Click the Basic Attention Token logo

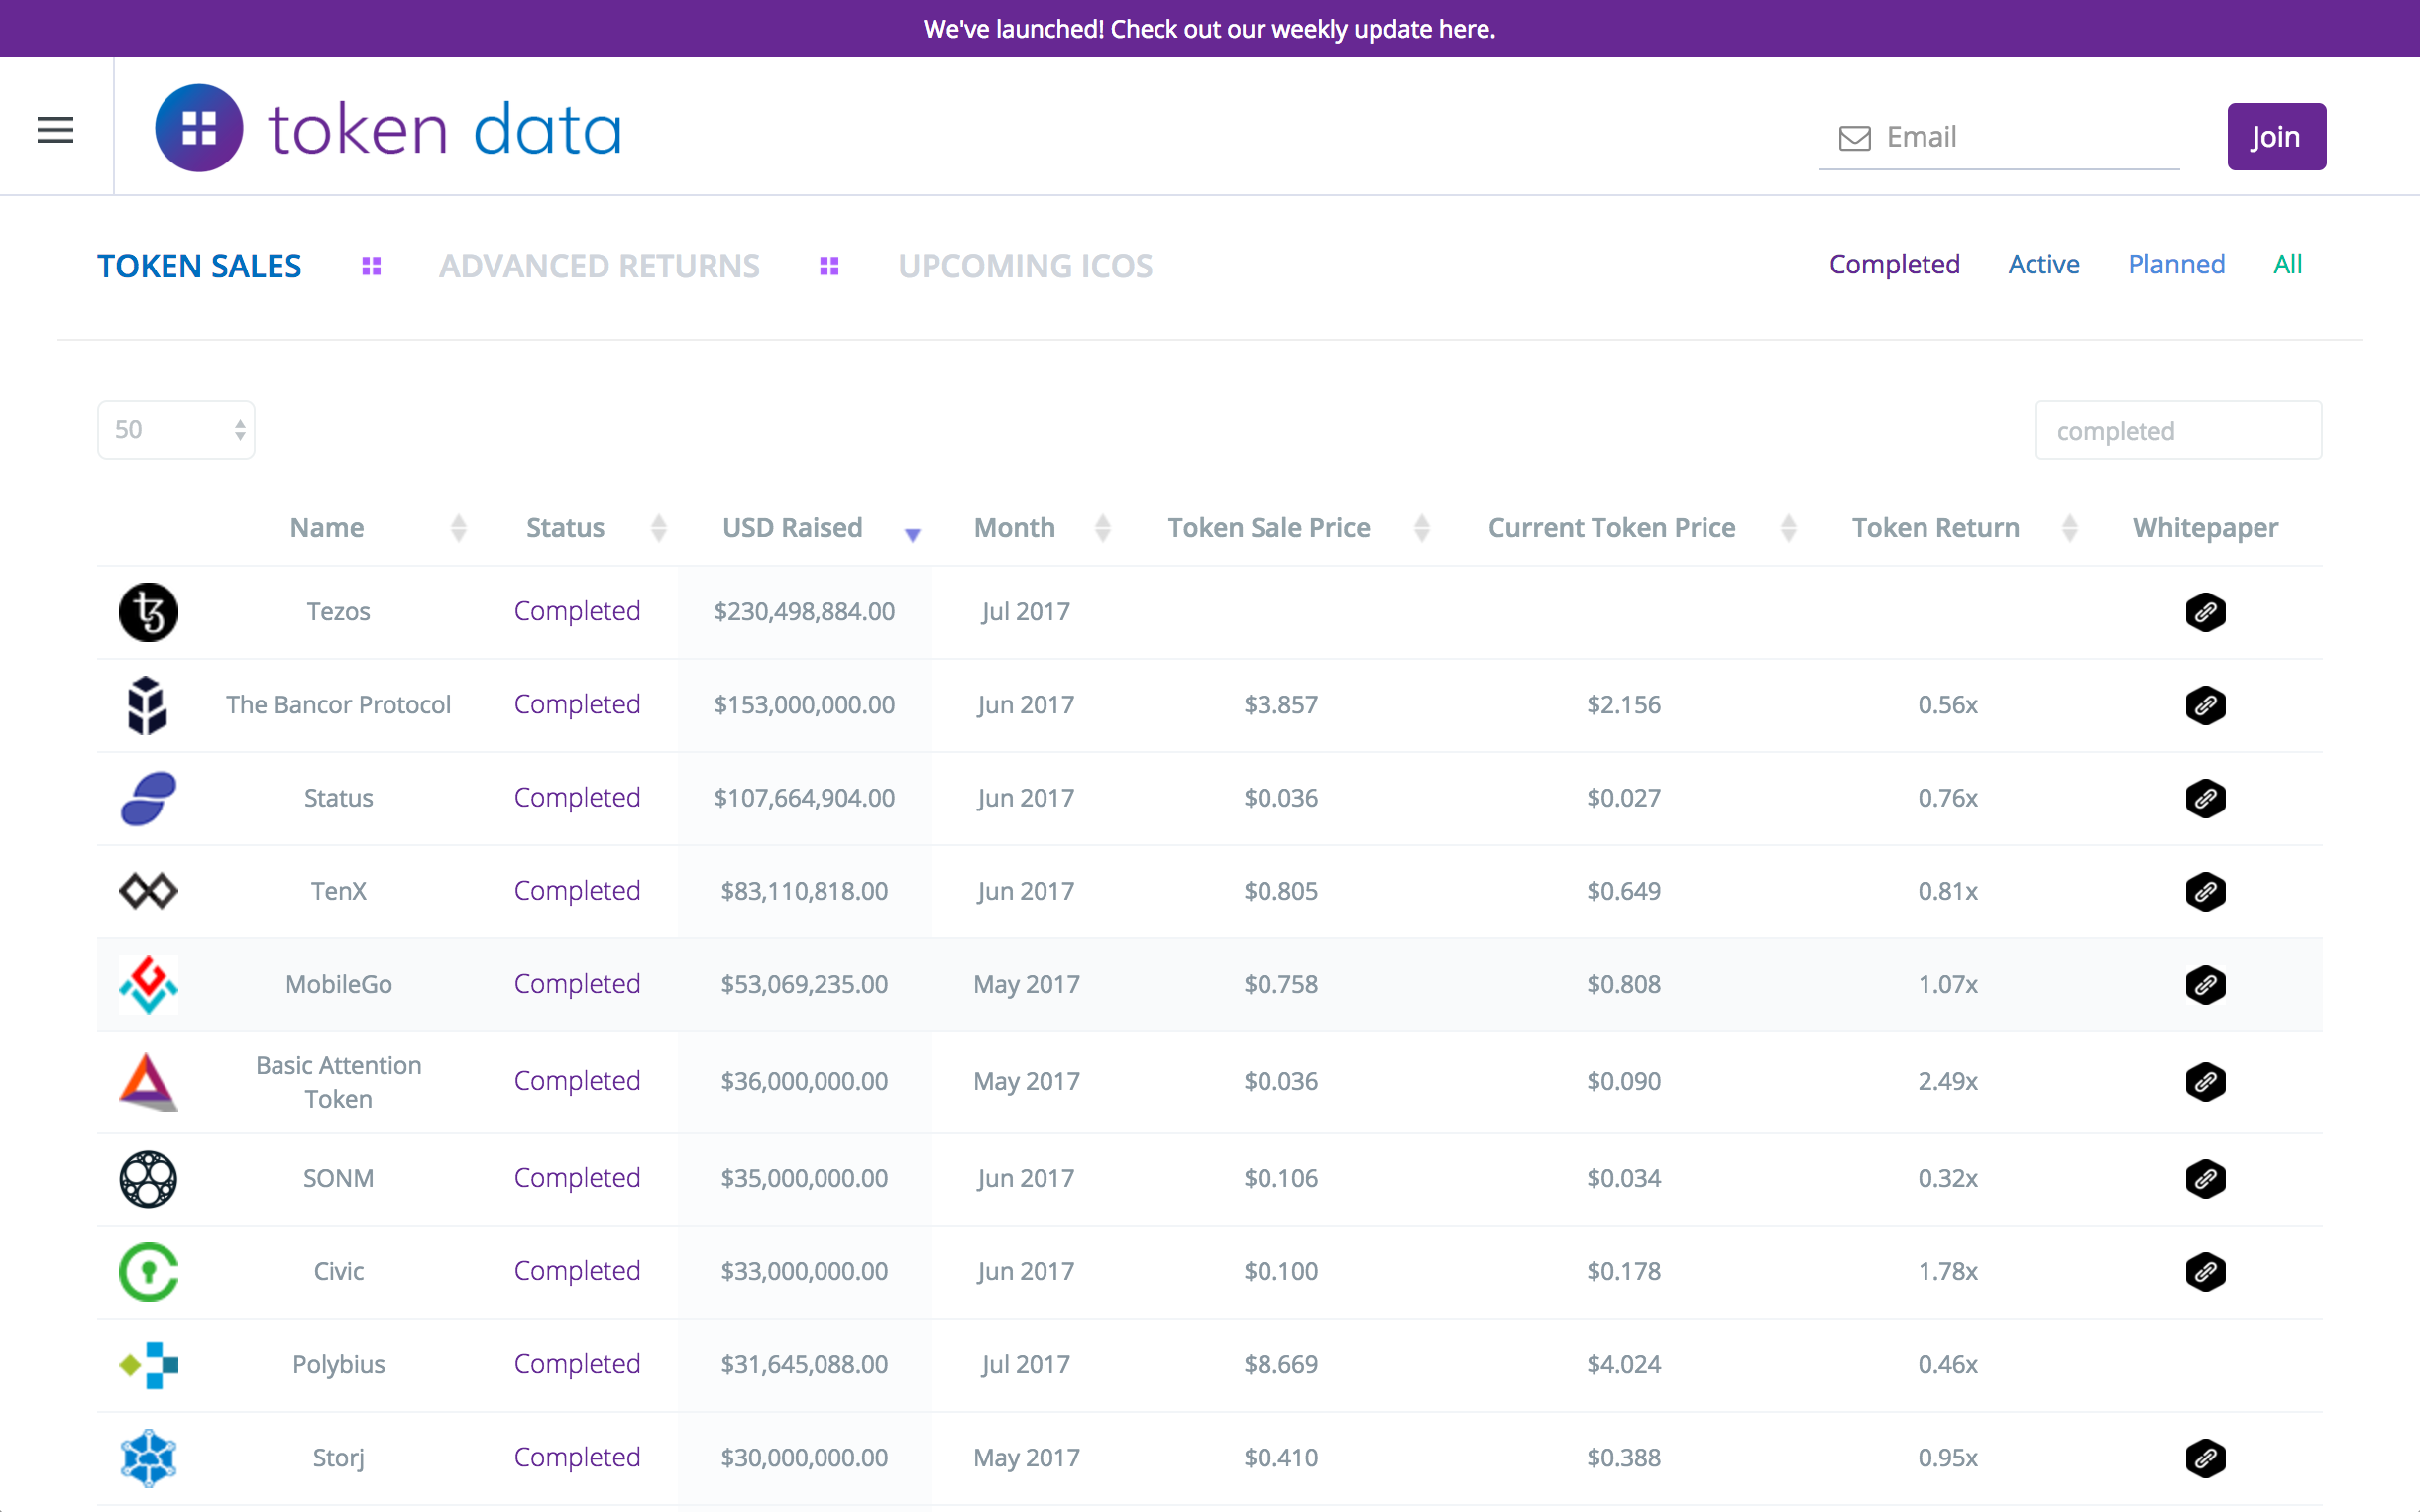[148, 1081]
